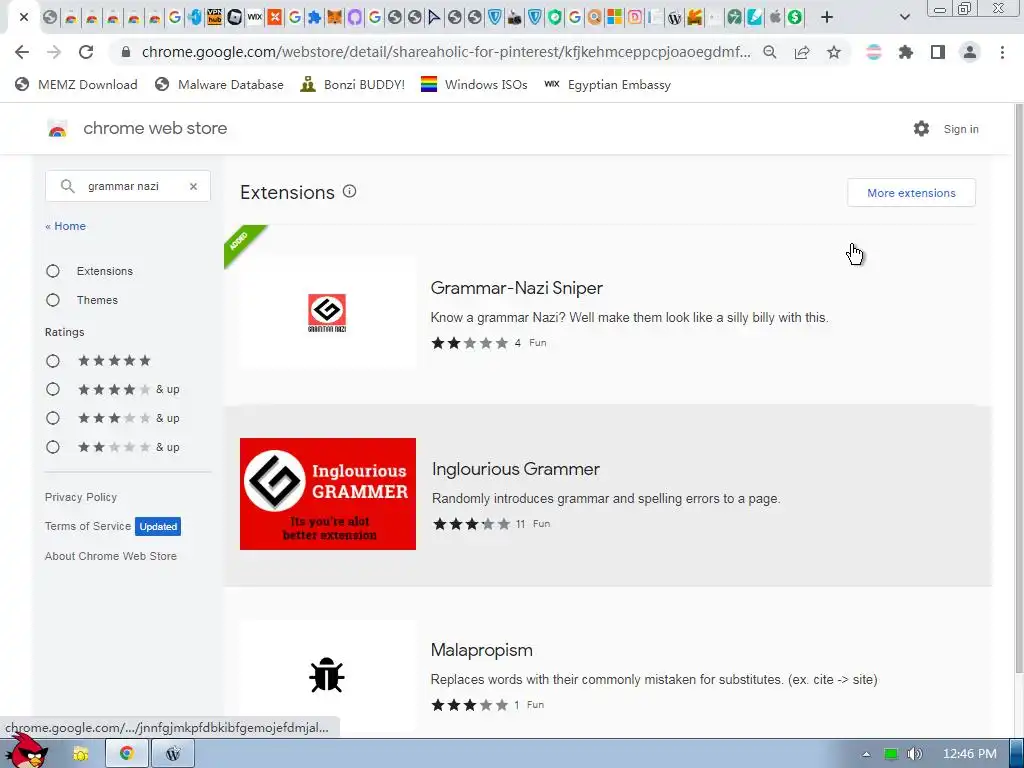Go back to previous page
Screen dimensions: 1024x768
22,52
